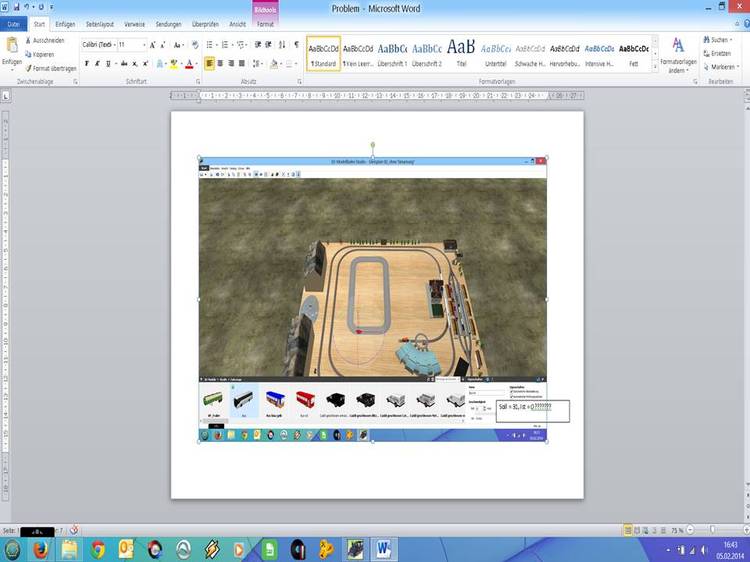
Task: Click inserted screenshot image in document
Action: 373,299
